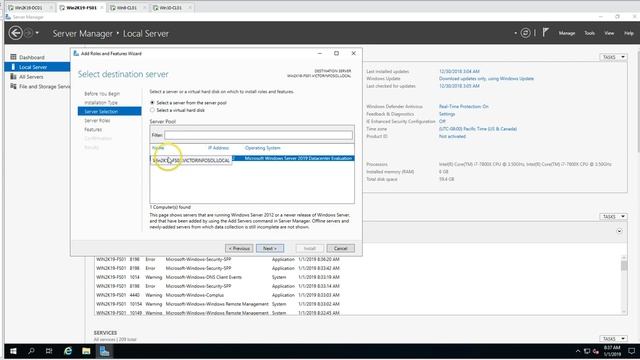Select Dashboard in the left navigation
This screenshot has height=360, width=640.
32,57
